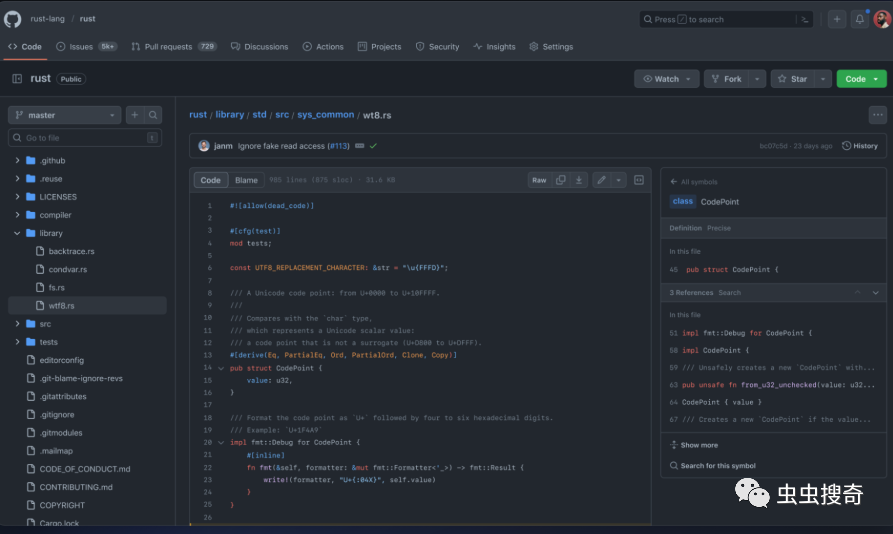Screen dimensions: 893x534
Task: Open the Actions tab
Action: pyautogui.click(x=323, y=47)
